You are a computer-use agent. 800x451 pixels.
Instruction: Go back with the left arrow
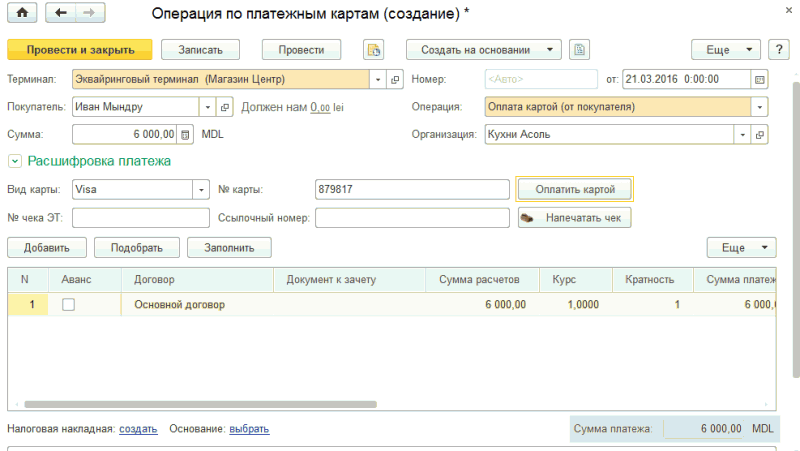(62, 13)
